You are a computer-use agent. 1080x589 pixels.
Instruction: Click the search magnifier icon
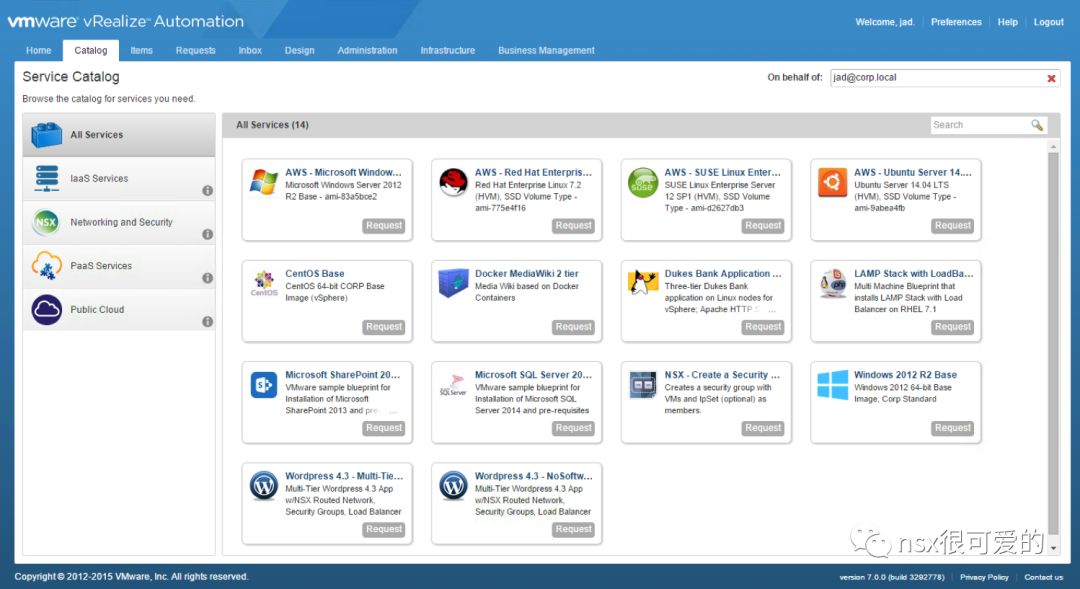coord(1037,125)
